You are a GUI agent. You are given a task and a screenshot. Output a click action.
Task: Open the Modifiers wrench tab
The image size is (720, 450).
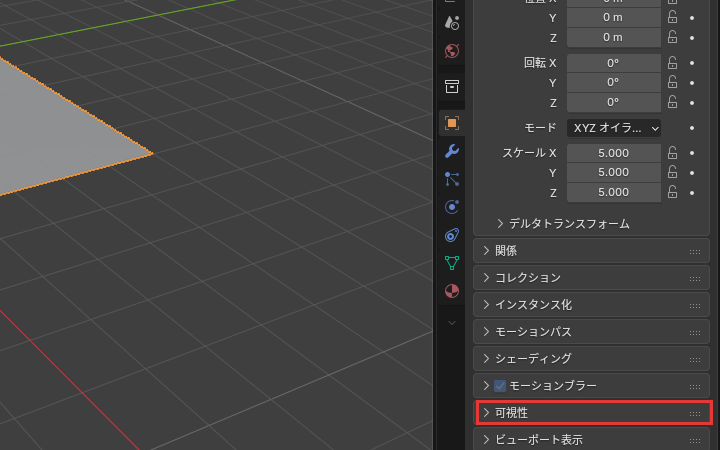tap(452, 151)
